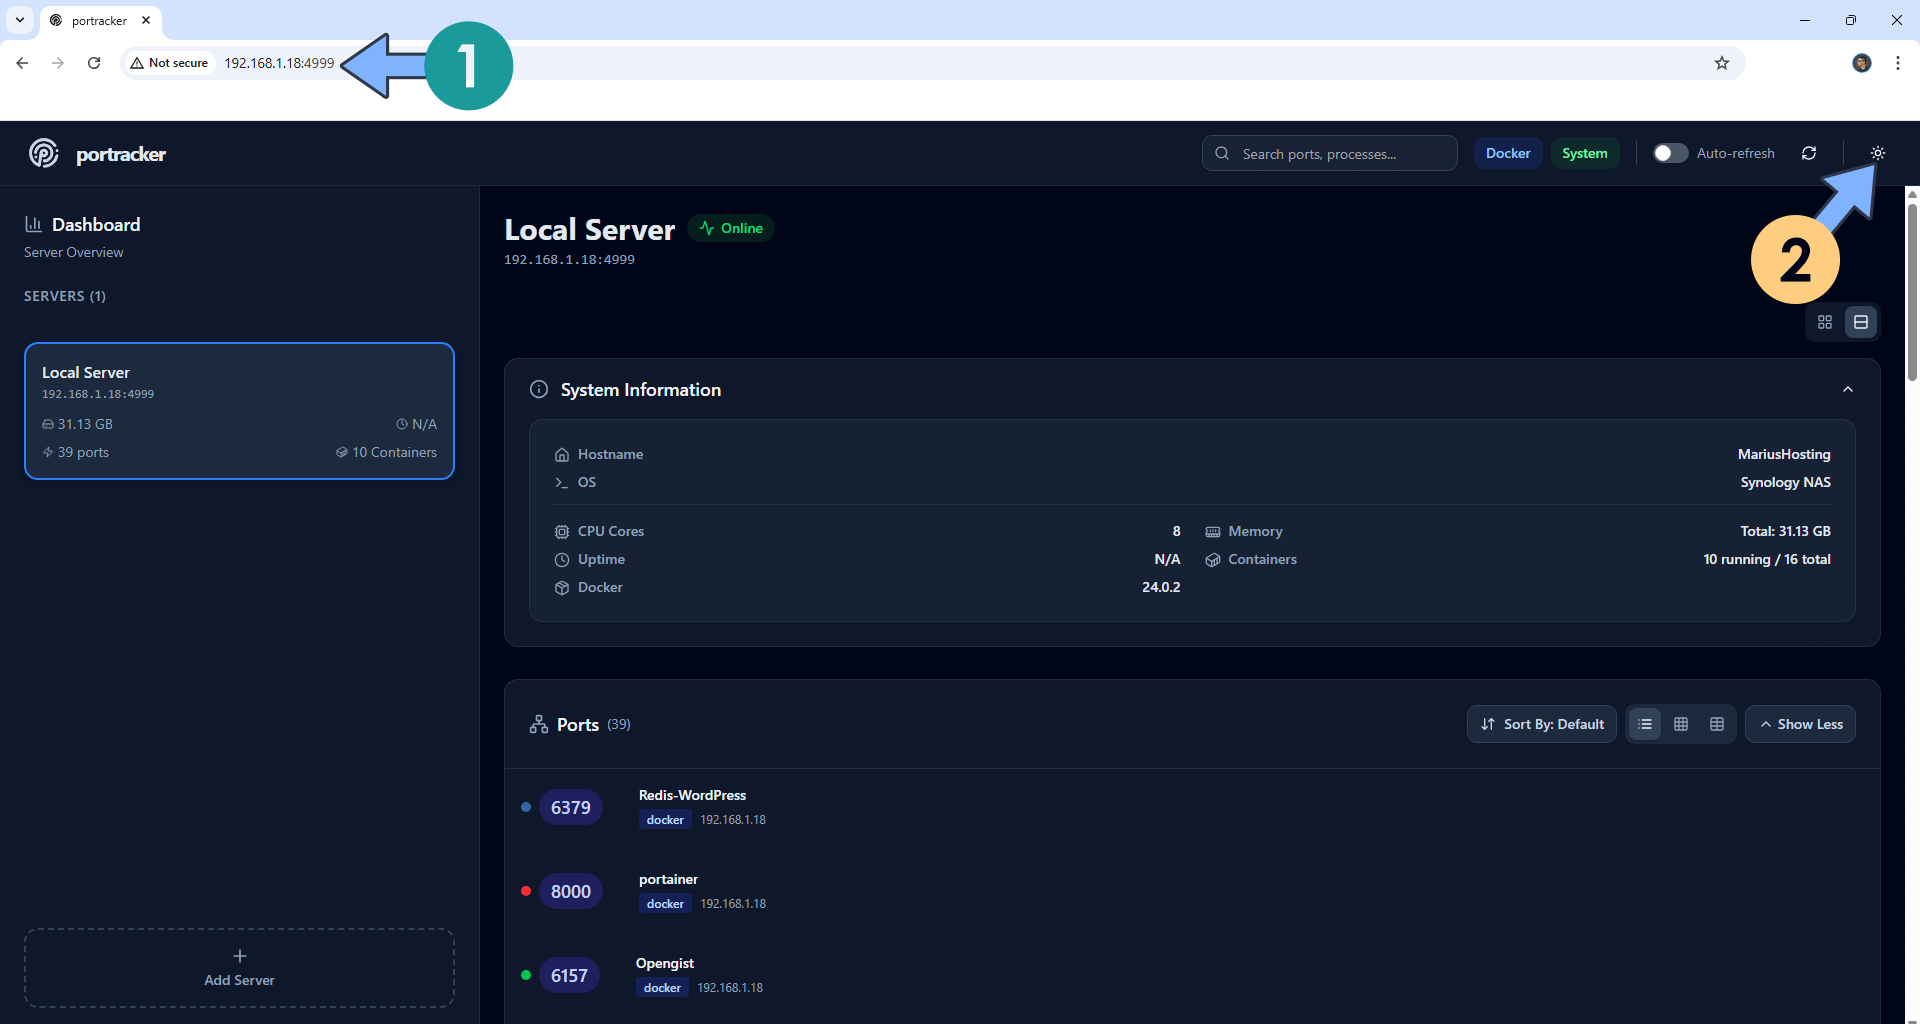The image size is (1920, 1024).
Task: Click the Hostname home icon
Action: coord(562,454)
